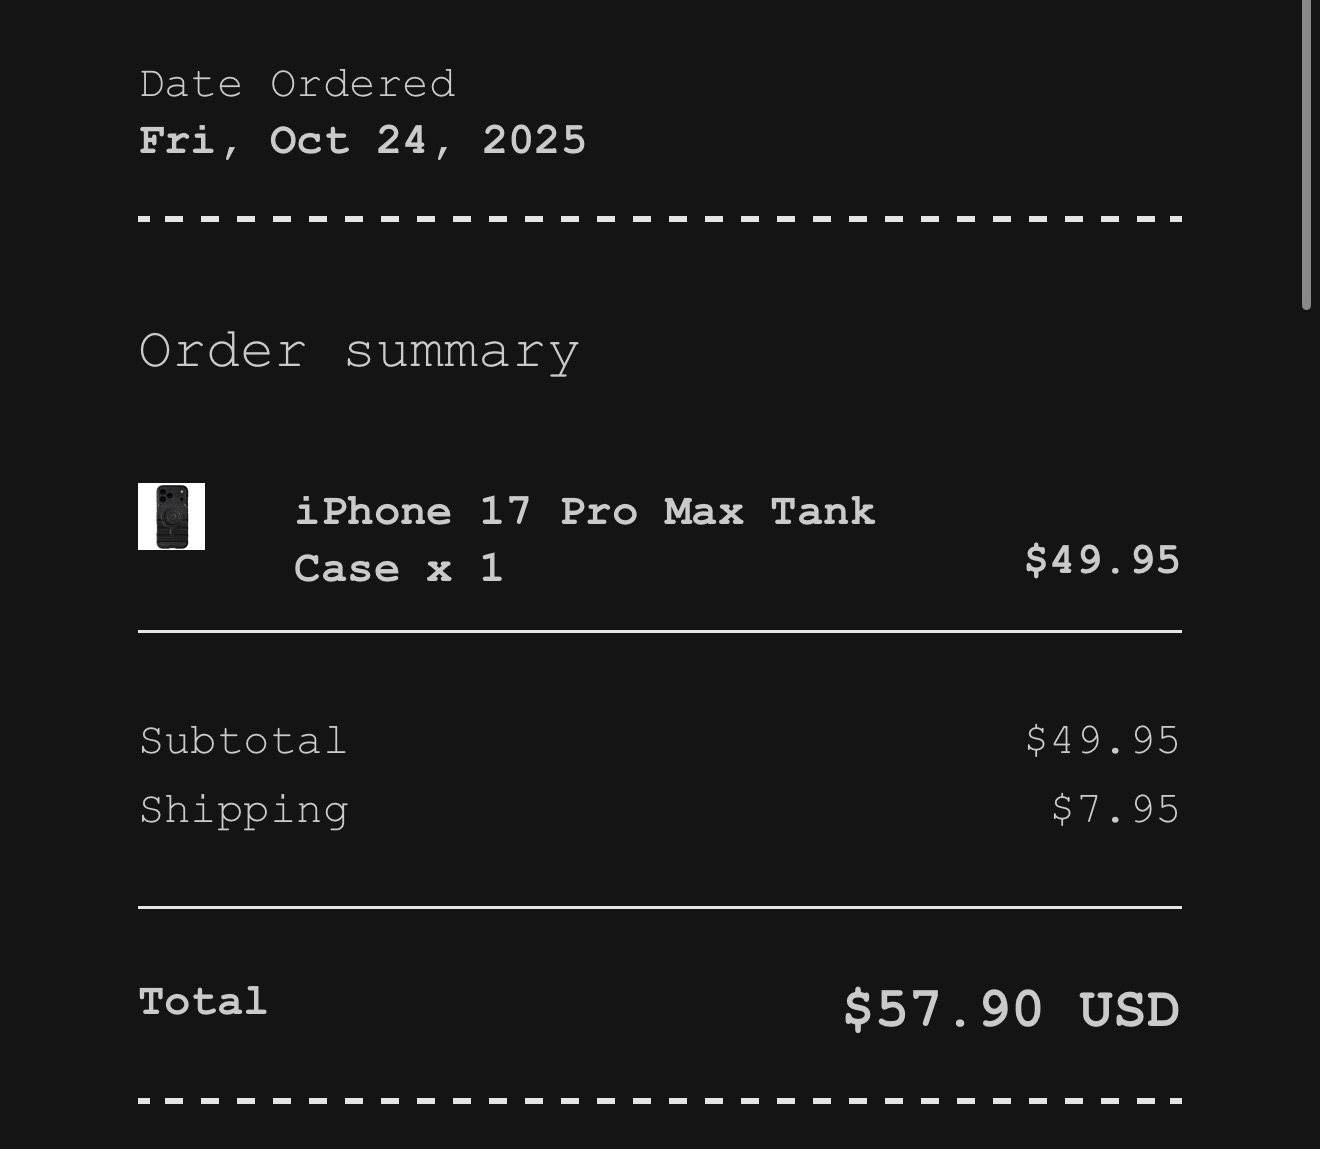The image size is (1320, 1149).
Task: Click the Date Ordered label
Action: [297, 84]
